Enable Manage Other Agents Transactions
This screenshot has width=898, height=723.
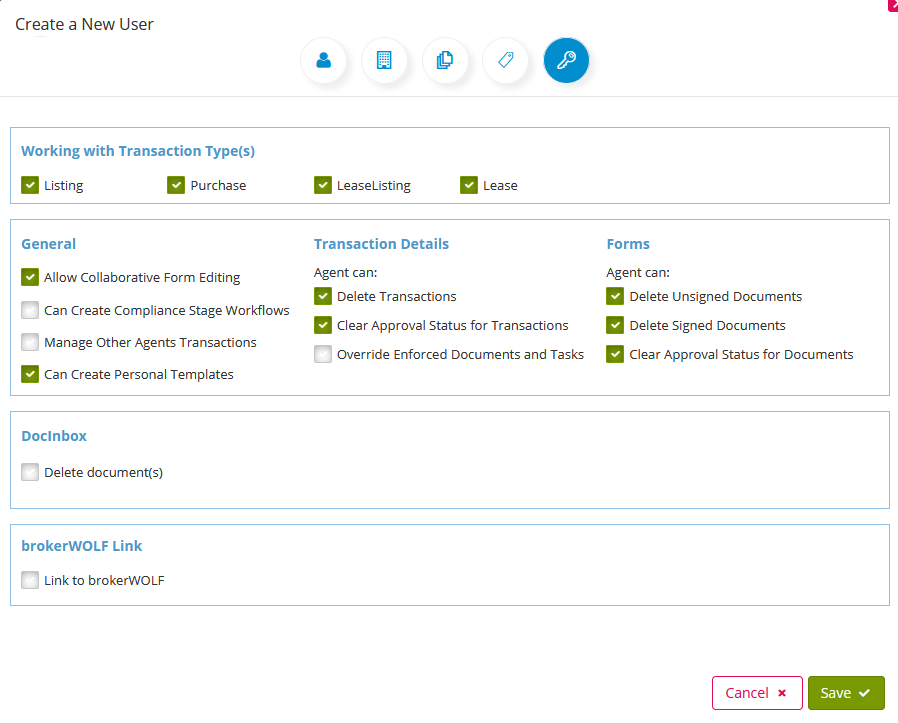point(30,342)
